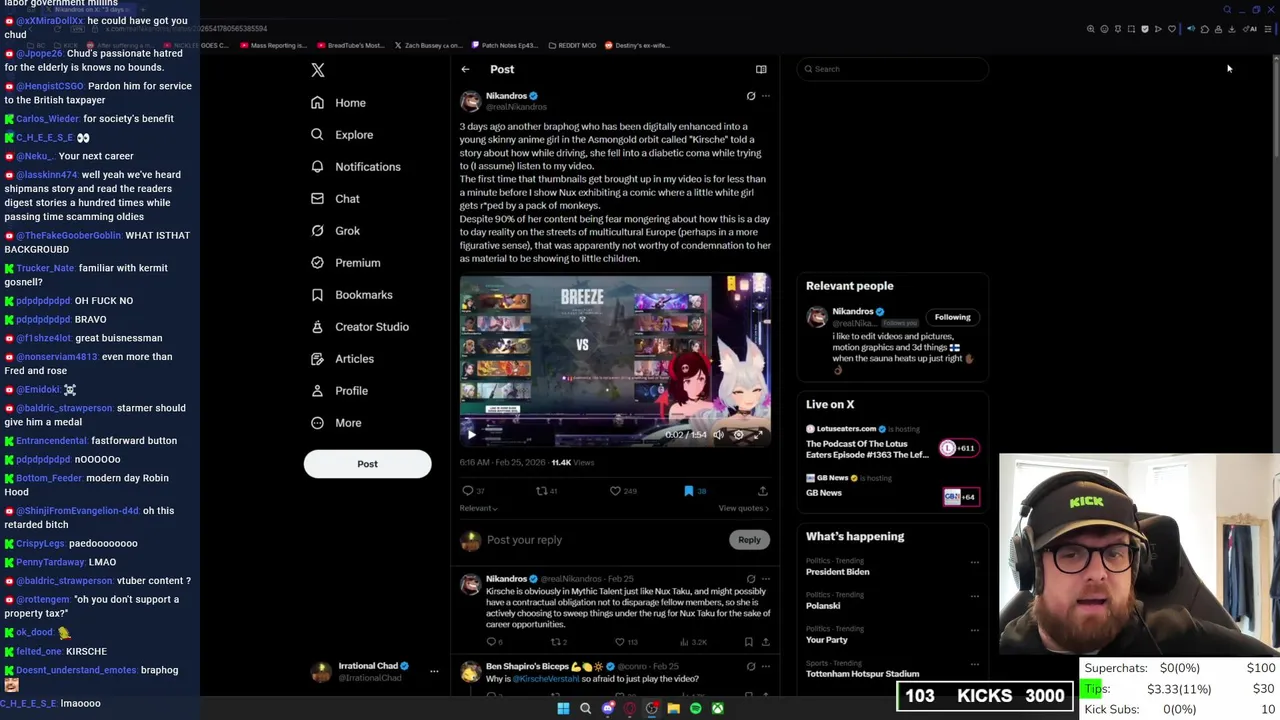Click the Grok icon on Nikandros' main post
The image size is (1280, 720).
(x=751, y=96)
